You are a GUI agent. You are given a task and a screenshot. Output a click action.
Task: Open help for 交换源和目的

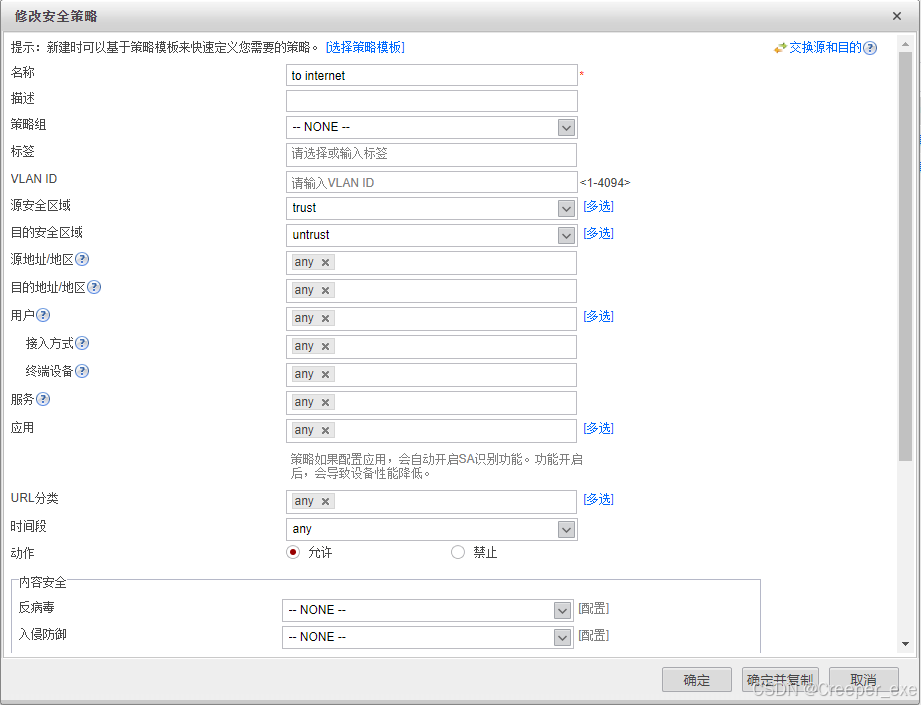[x=870, y=48]
